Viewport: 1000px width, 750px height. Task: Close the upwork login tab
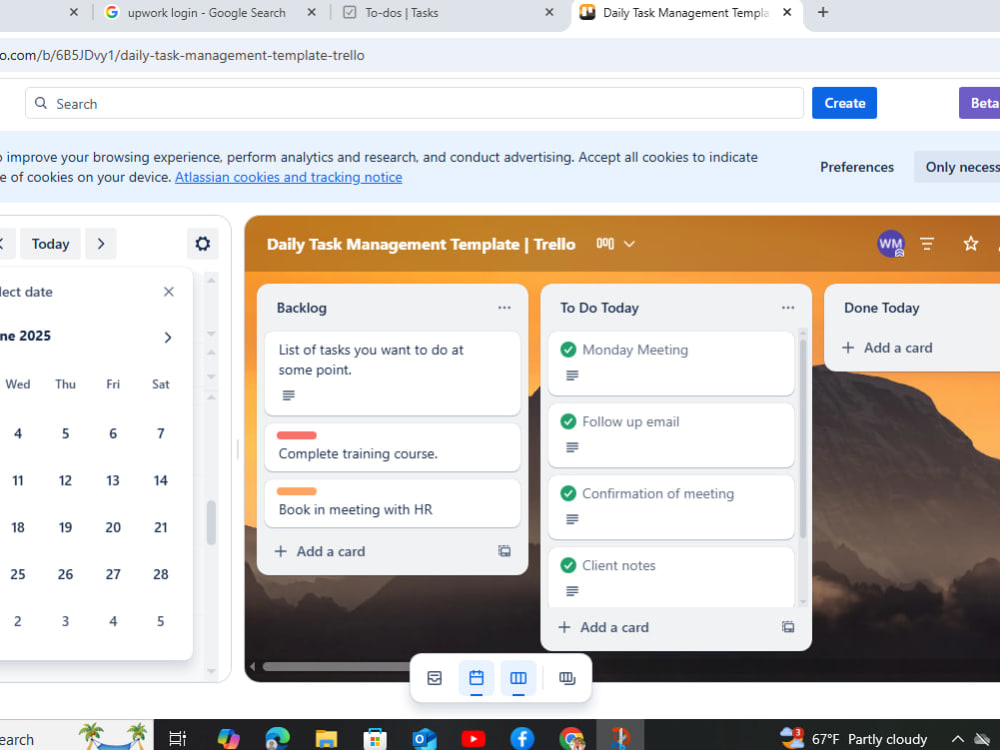click(x=311, y=12)
